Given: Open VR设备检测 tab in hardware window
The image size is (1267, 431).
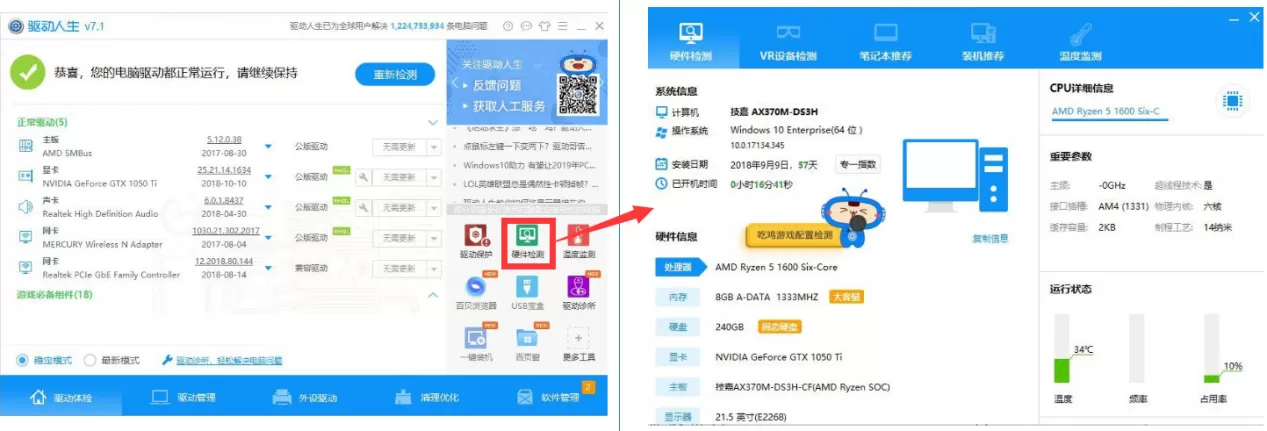Looking at the screenshot, I should [x=788, y=41].
